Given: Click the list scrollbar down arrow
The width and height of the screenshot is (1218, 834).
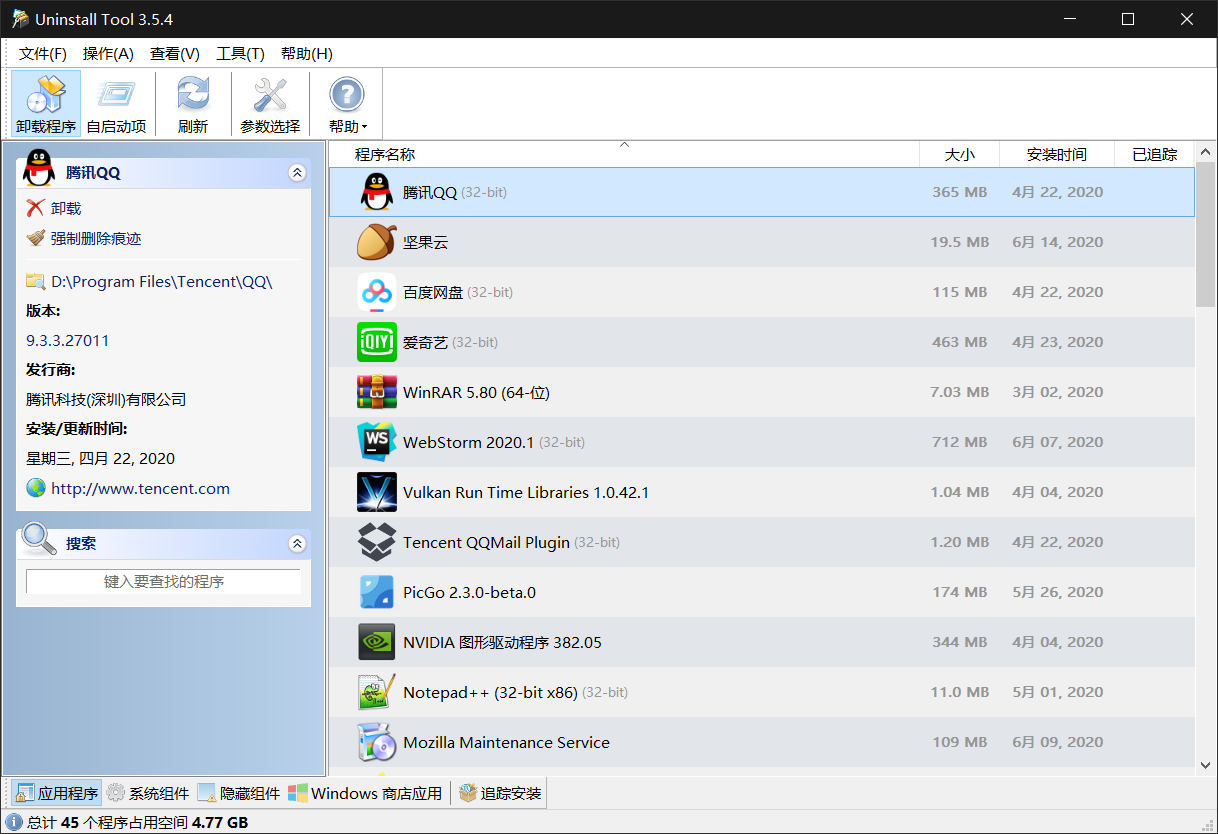Looking at the screenshot, I should coord(1206,765).
